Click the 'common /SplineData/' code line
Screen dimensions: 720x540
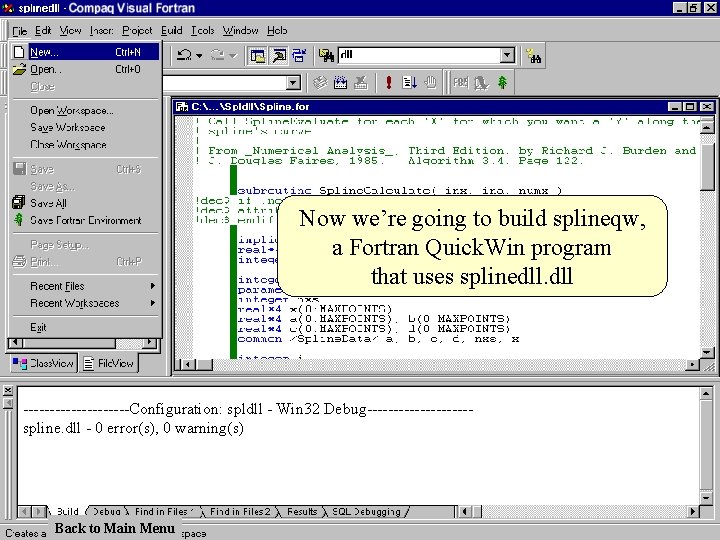point(378,339)
